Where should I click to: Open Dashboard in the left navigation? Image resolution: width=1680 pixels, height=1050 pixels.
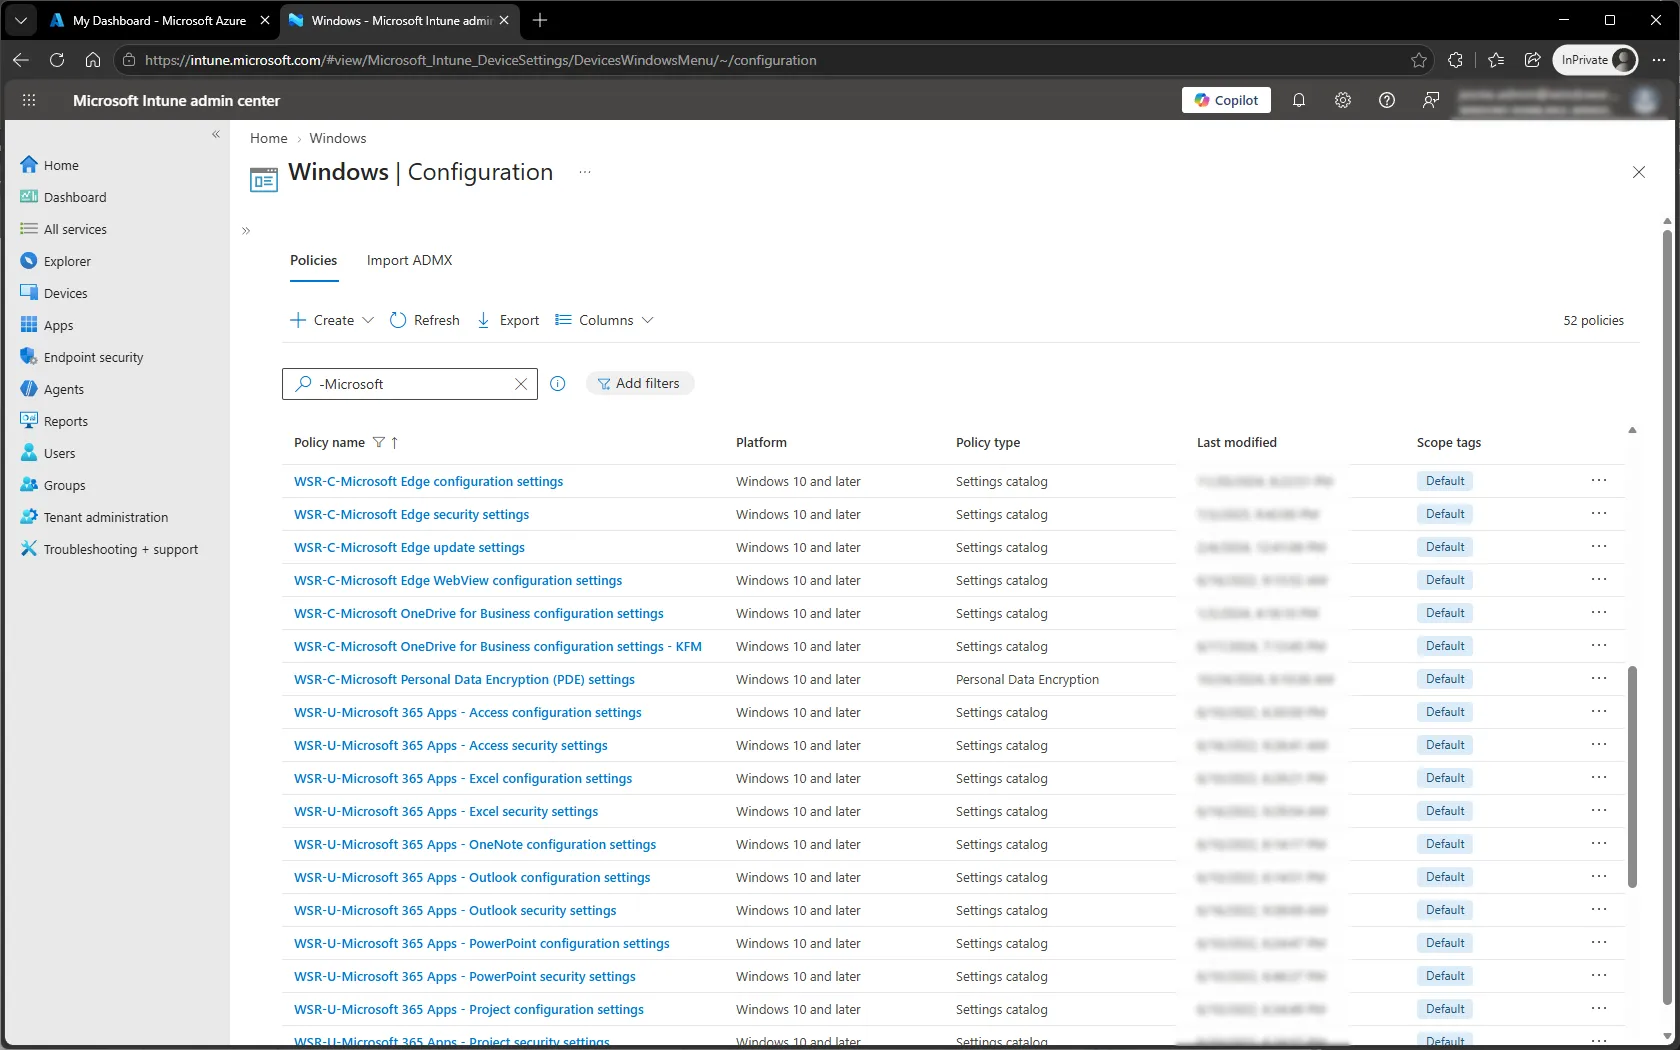[75, 197]
